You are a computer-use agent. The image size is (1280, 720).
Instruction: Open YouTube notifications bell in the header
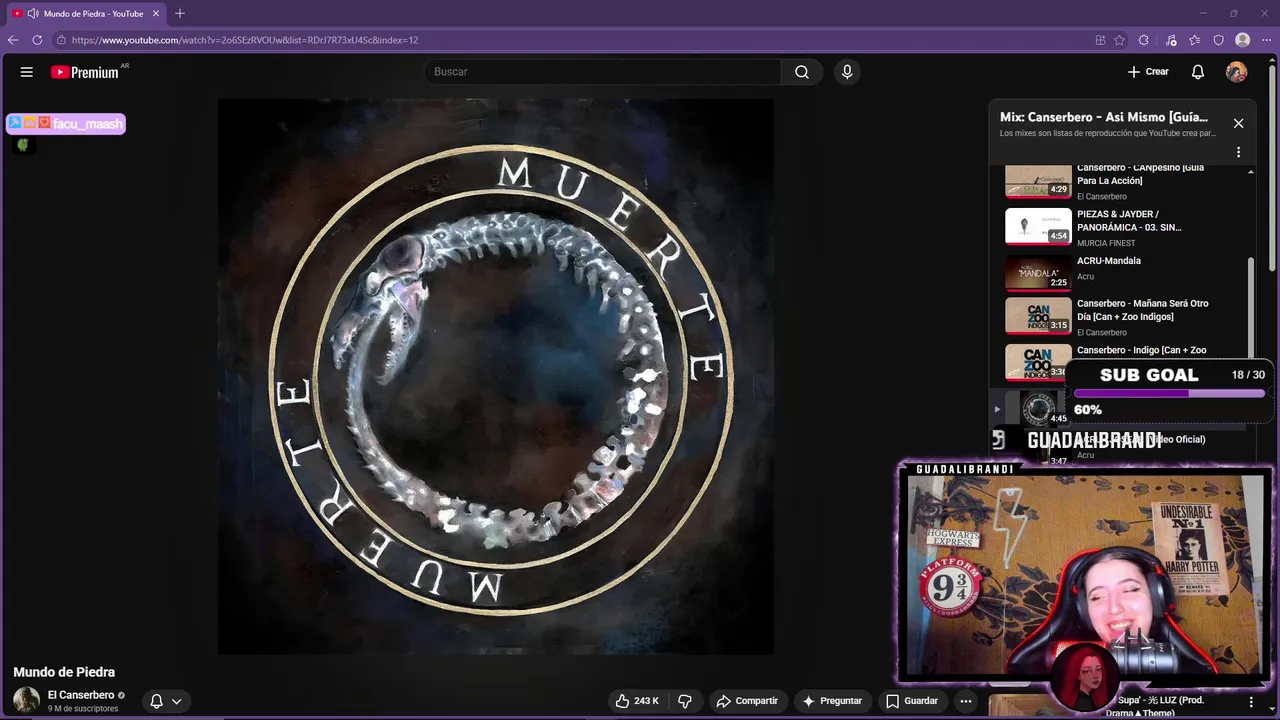(x=1198, y=72)
